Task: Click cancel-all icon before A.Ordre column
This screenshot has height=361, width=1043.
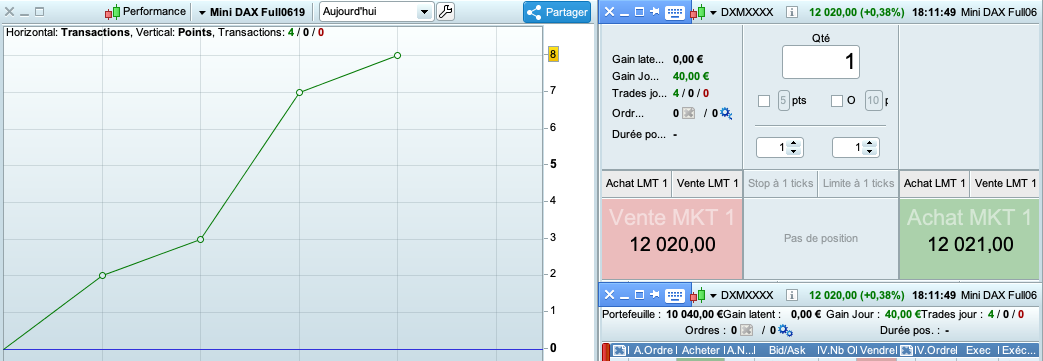Action: click(619, 350)
